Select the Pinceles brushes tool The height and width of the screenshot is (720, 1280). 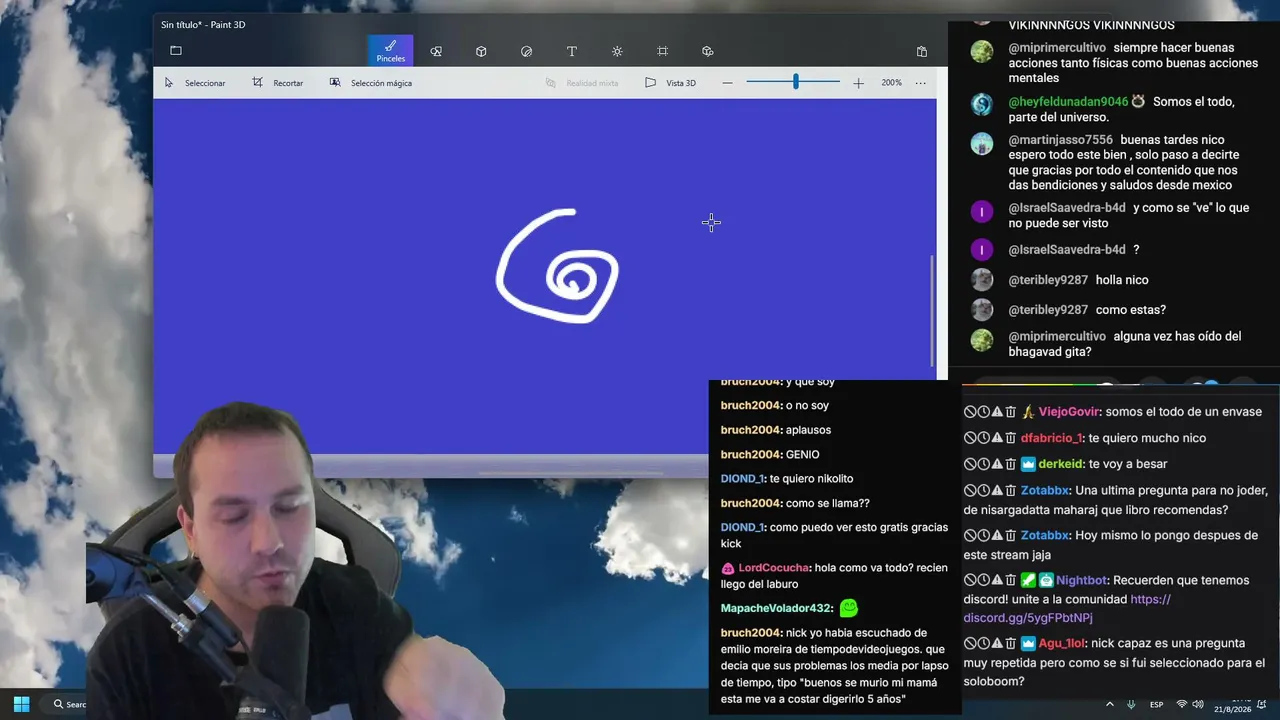390,51
